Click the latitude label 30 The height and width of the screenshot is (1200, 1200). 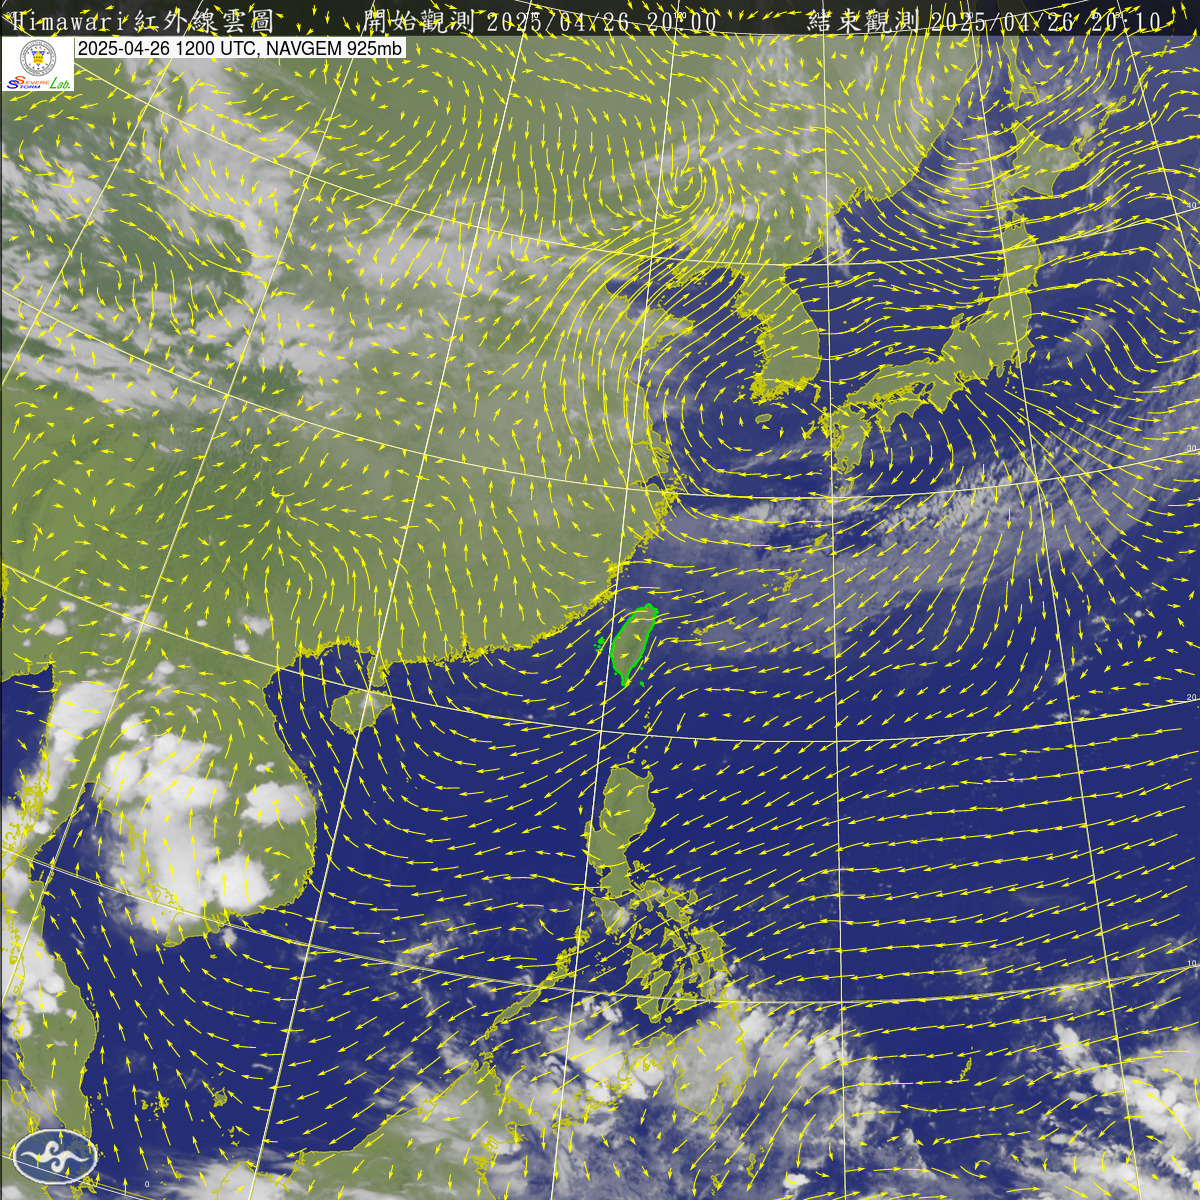click(1191, 449)
